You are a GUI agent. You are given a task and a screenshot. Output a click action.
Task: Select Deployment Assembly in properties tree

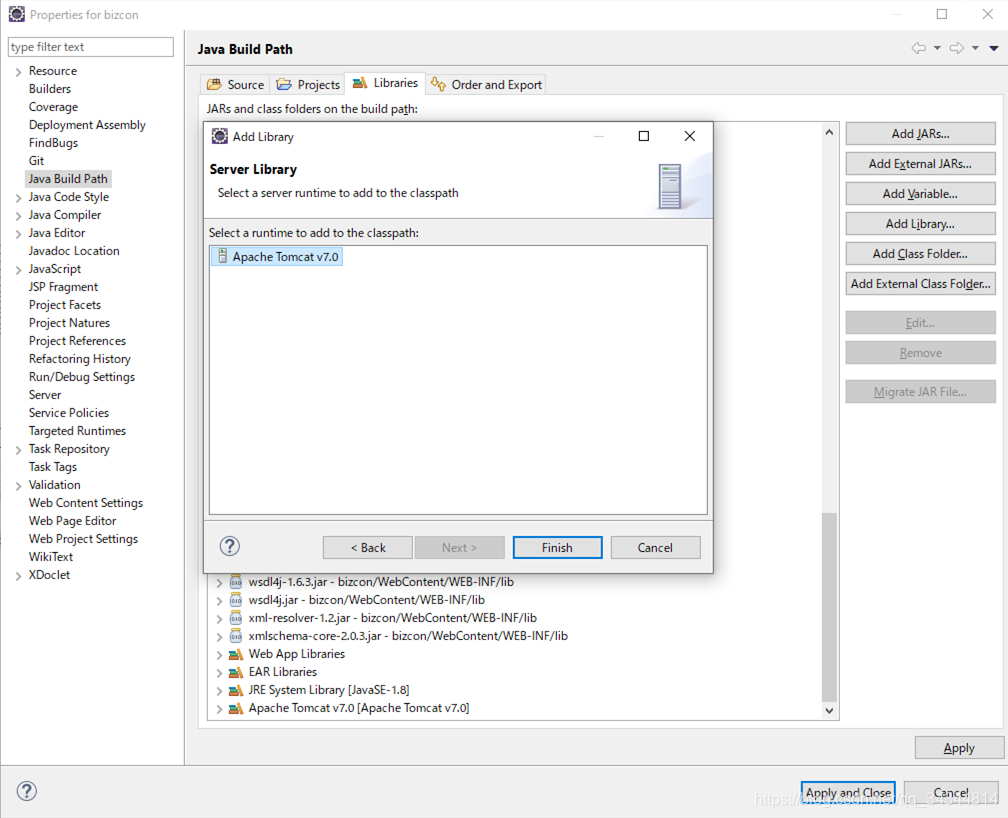pyautogui.click(x=87, y=125)
